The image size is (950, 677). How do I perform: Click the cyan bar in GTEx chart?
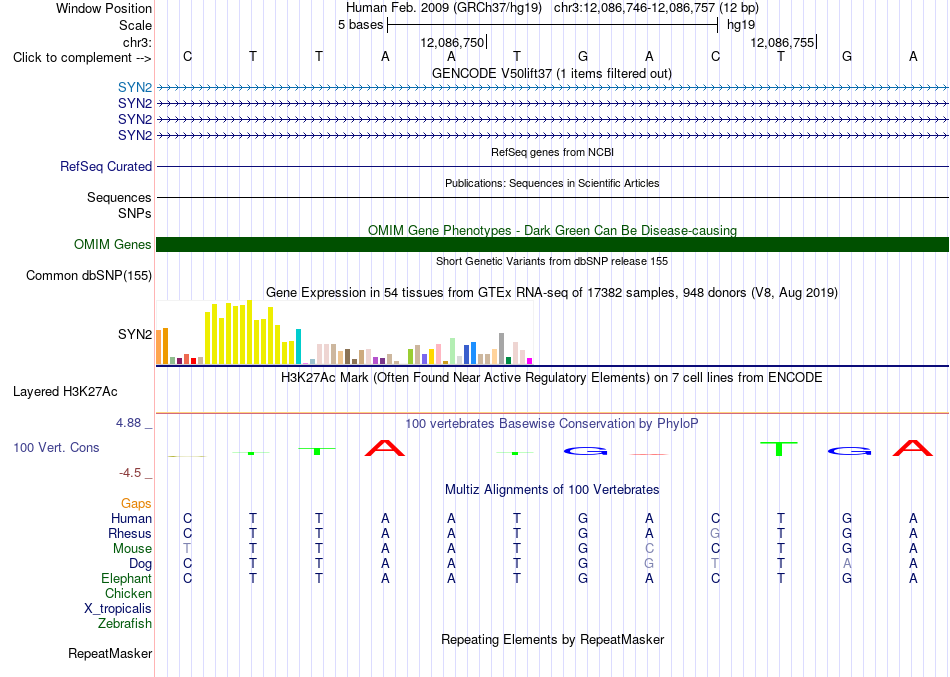298,346
